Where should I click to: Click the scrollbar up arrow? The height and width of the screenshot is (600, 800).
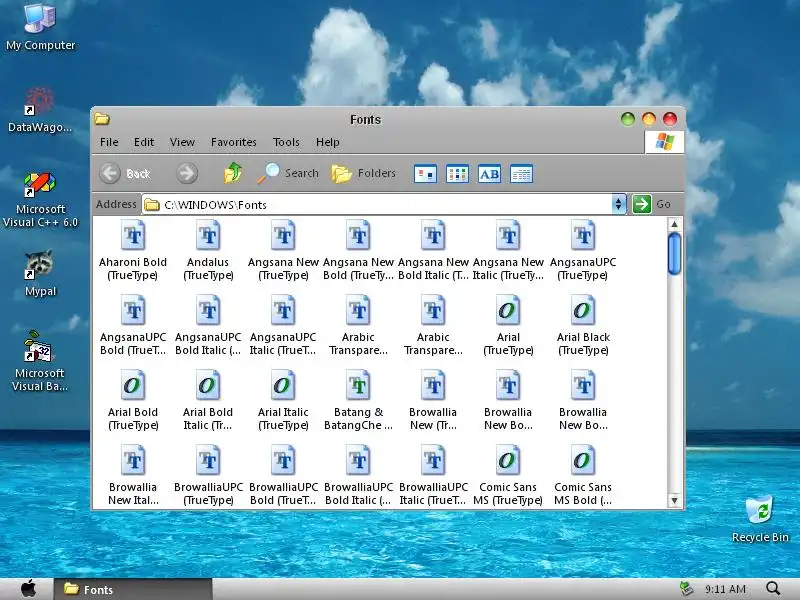[x=674, y=224]
